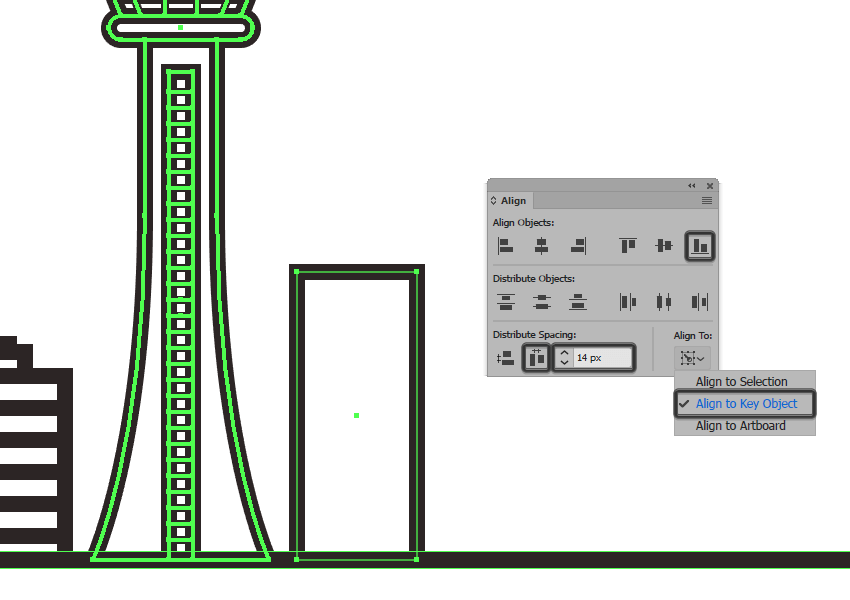Click Horizontal Distribute Center icon
The image size is (850, 600).
664,302
